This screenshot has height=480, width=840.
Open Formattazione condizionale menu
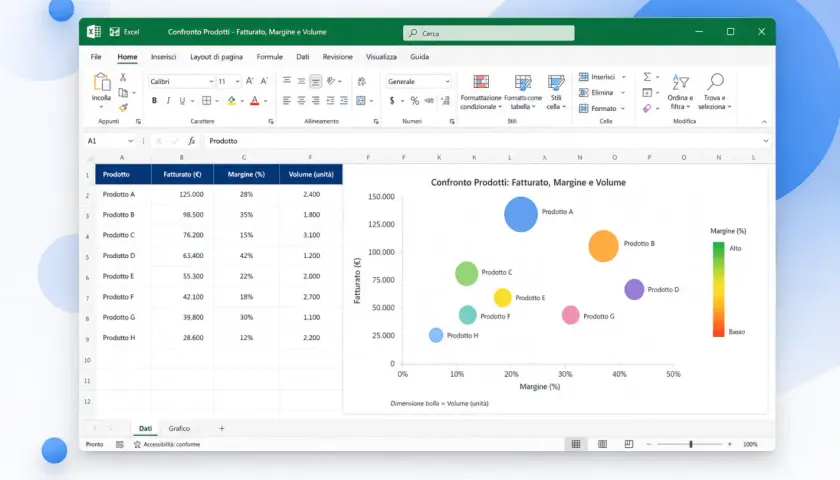(x=481, y=92)
